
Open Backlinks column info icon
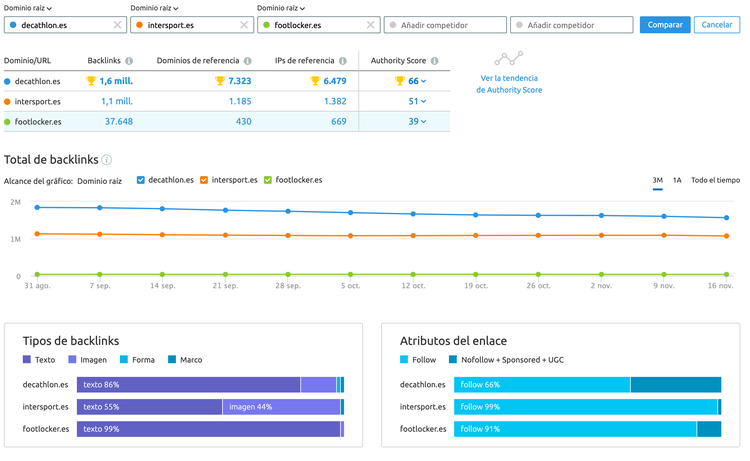pos(129,61)
